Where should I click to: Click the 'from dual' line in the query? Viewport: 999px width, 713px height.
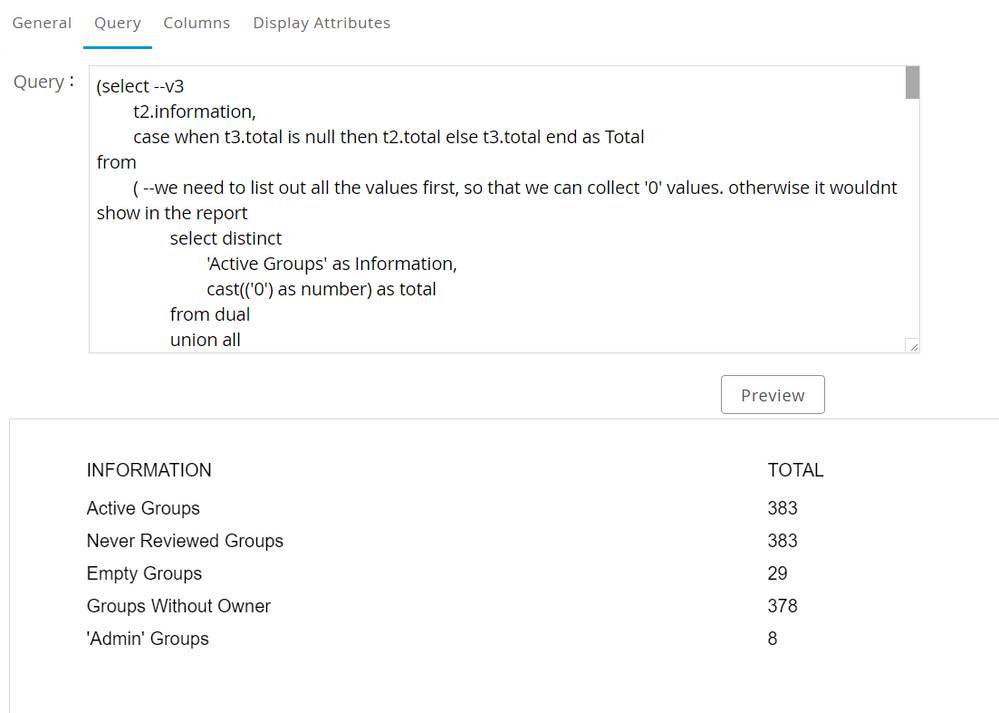[210, 314]
